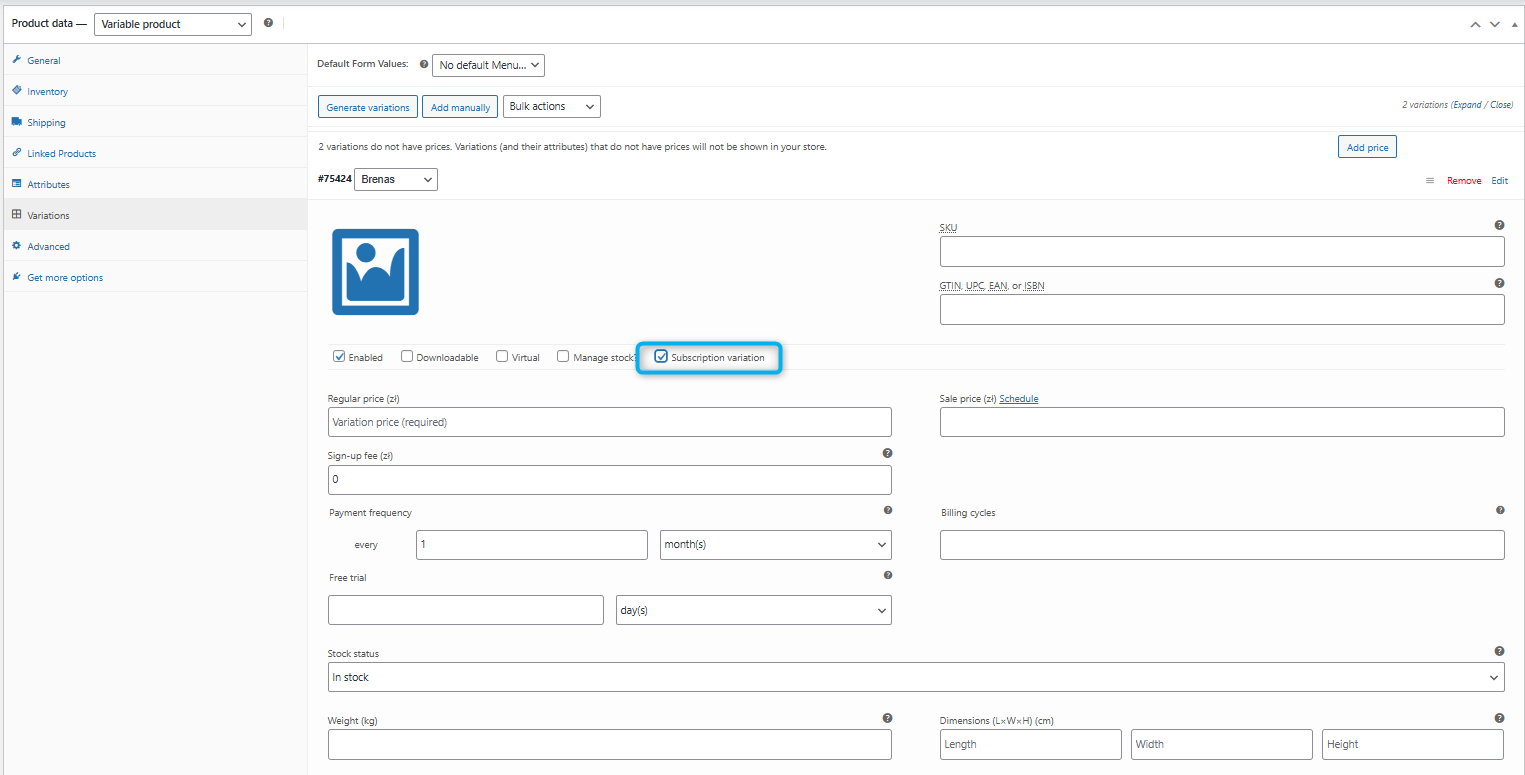
Task: Click the Generate variations button
Action: click(367, 107)
